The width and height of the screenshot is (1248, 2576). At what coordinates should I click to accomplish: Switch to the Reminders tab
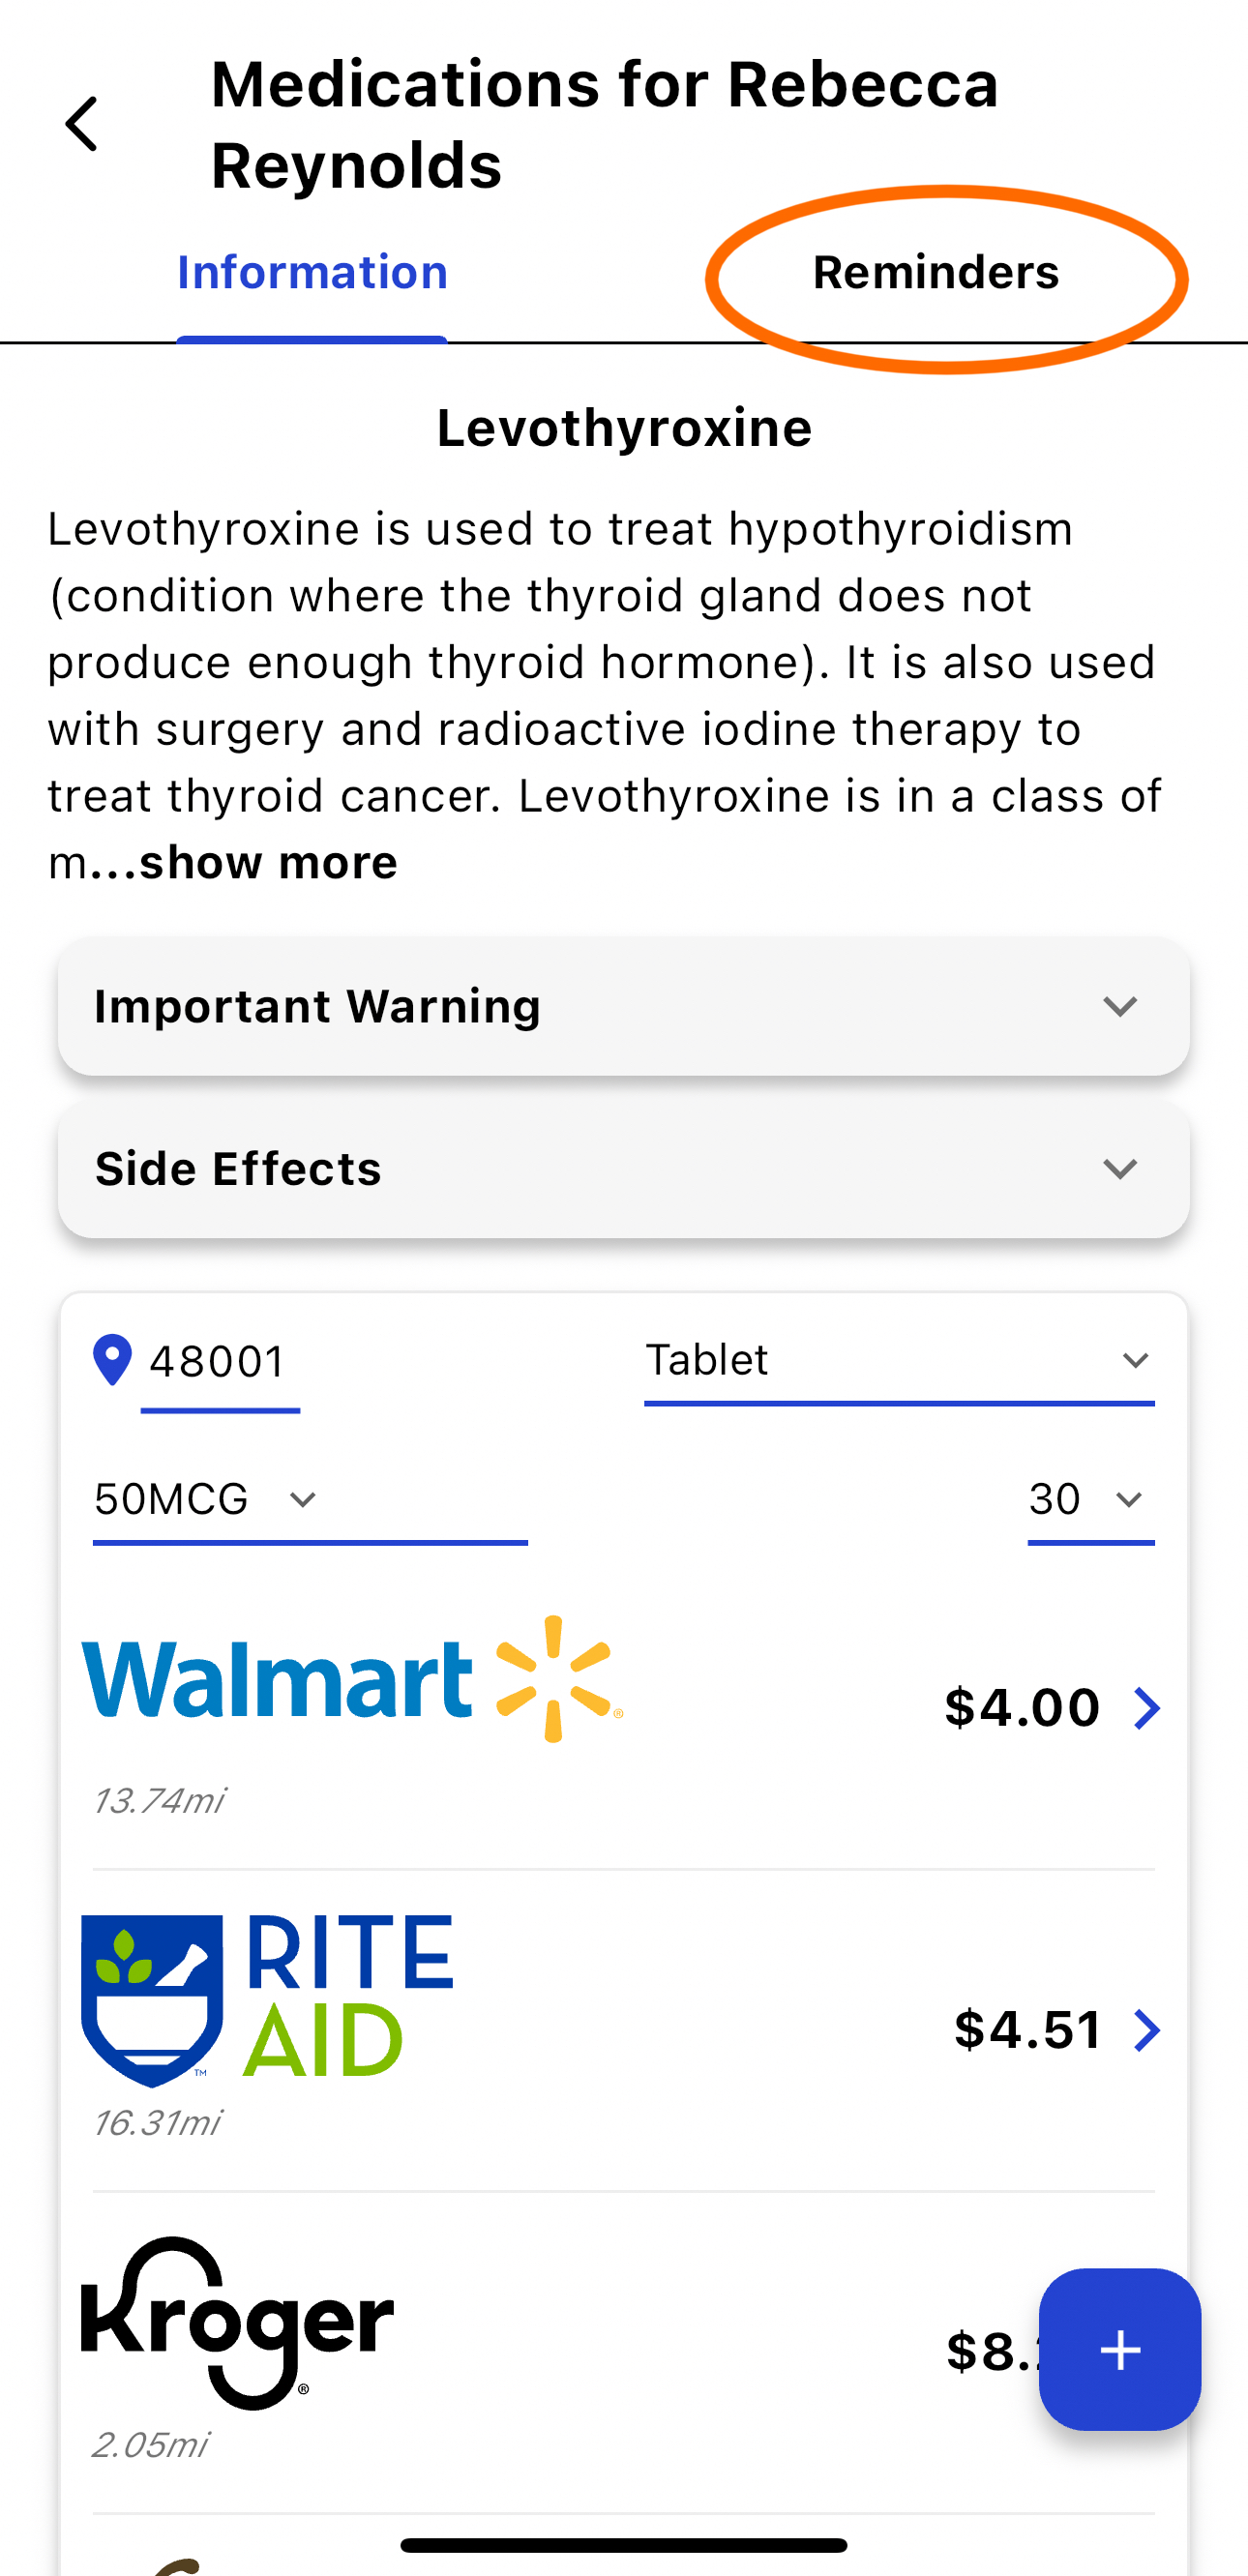click(936, 273)
